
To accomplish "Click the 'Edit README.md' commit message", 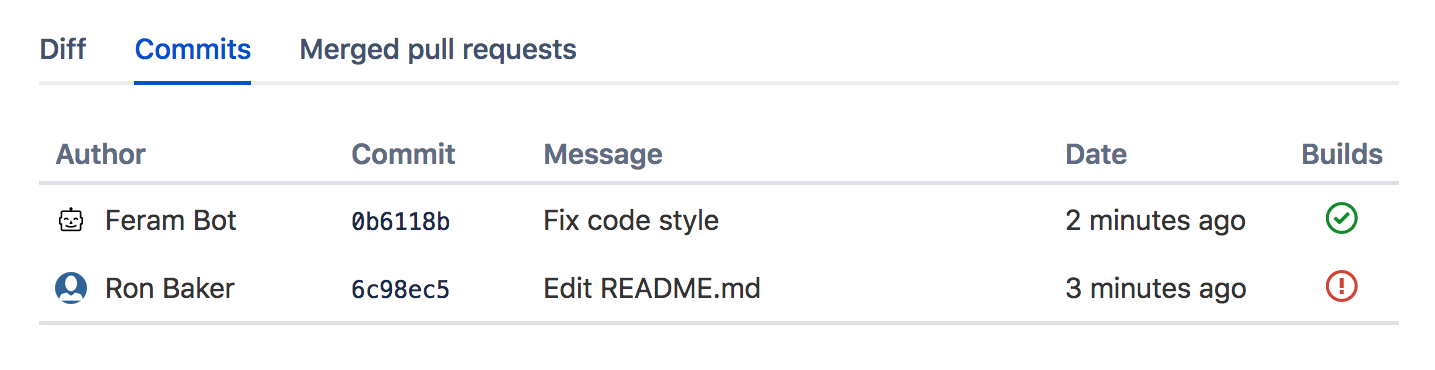I will 652,289.
